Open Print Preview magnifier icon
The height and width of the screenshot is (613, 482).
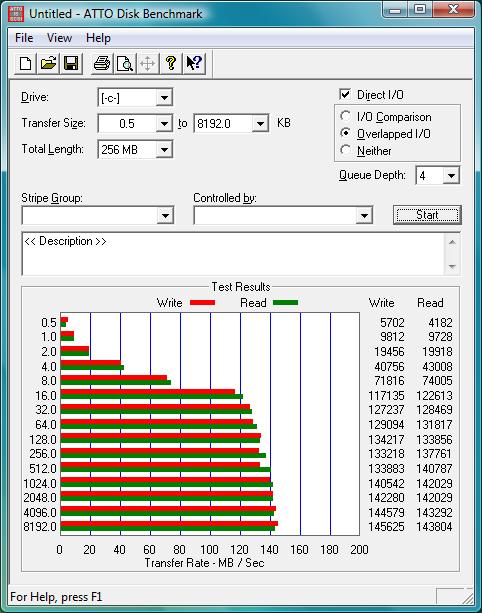click(125, 63)
